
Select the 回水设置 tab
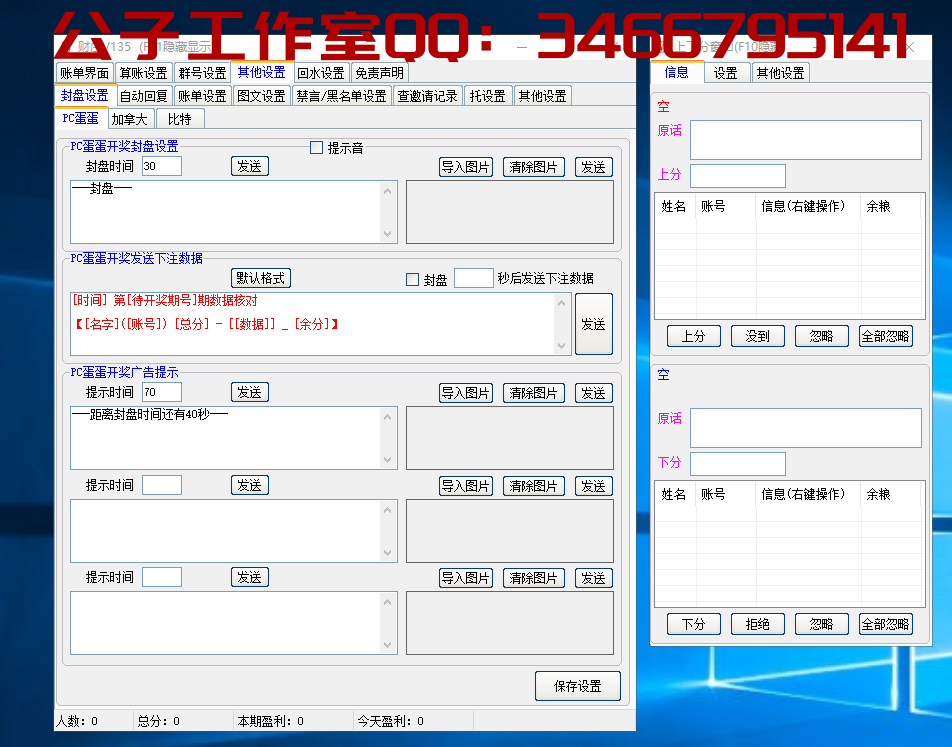coord(321,73)
